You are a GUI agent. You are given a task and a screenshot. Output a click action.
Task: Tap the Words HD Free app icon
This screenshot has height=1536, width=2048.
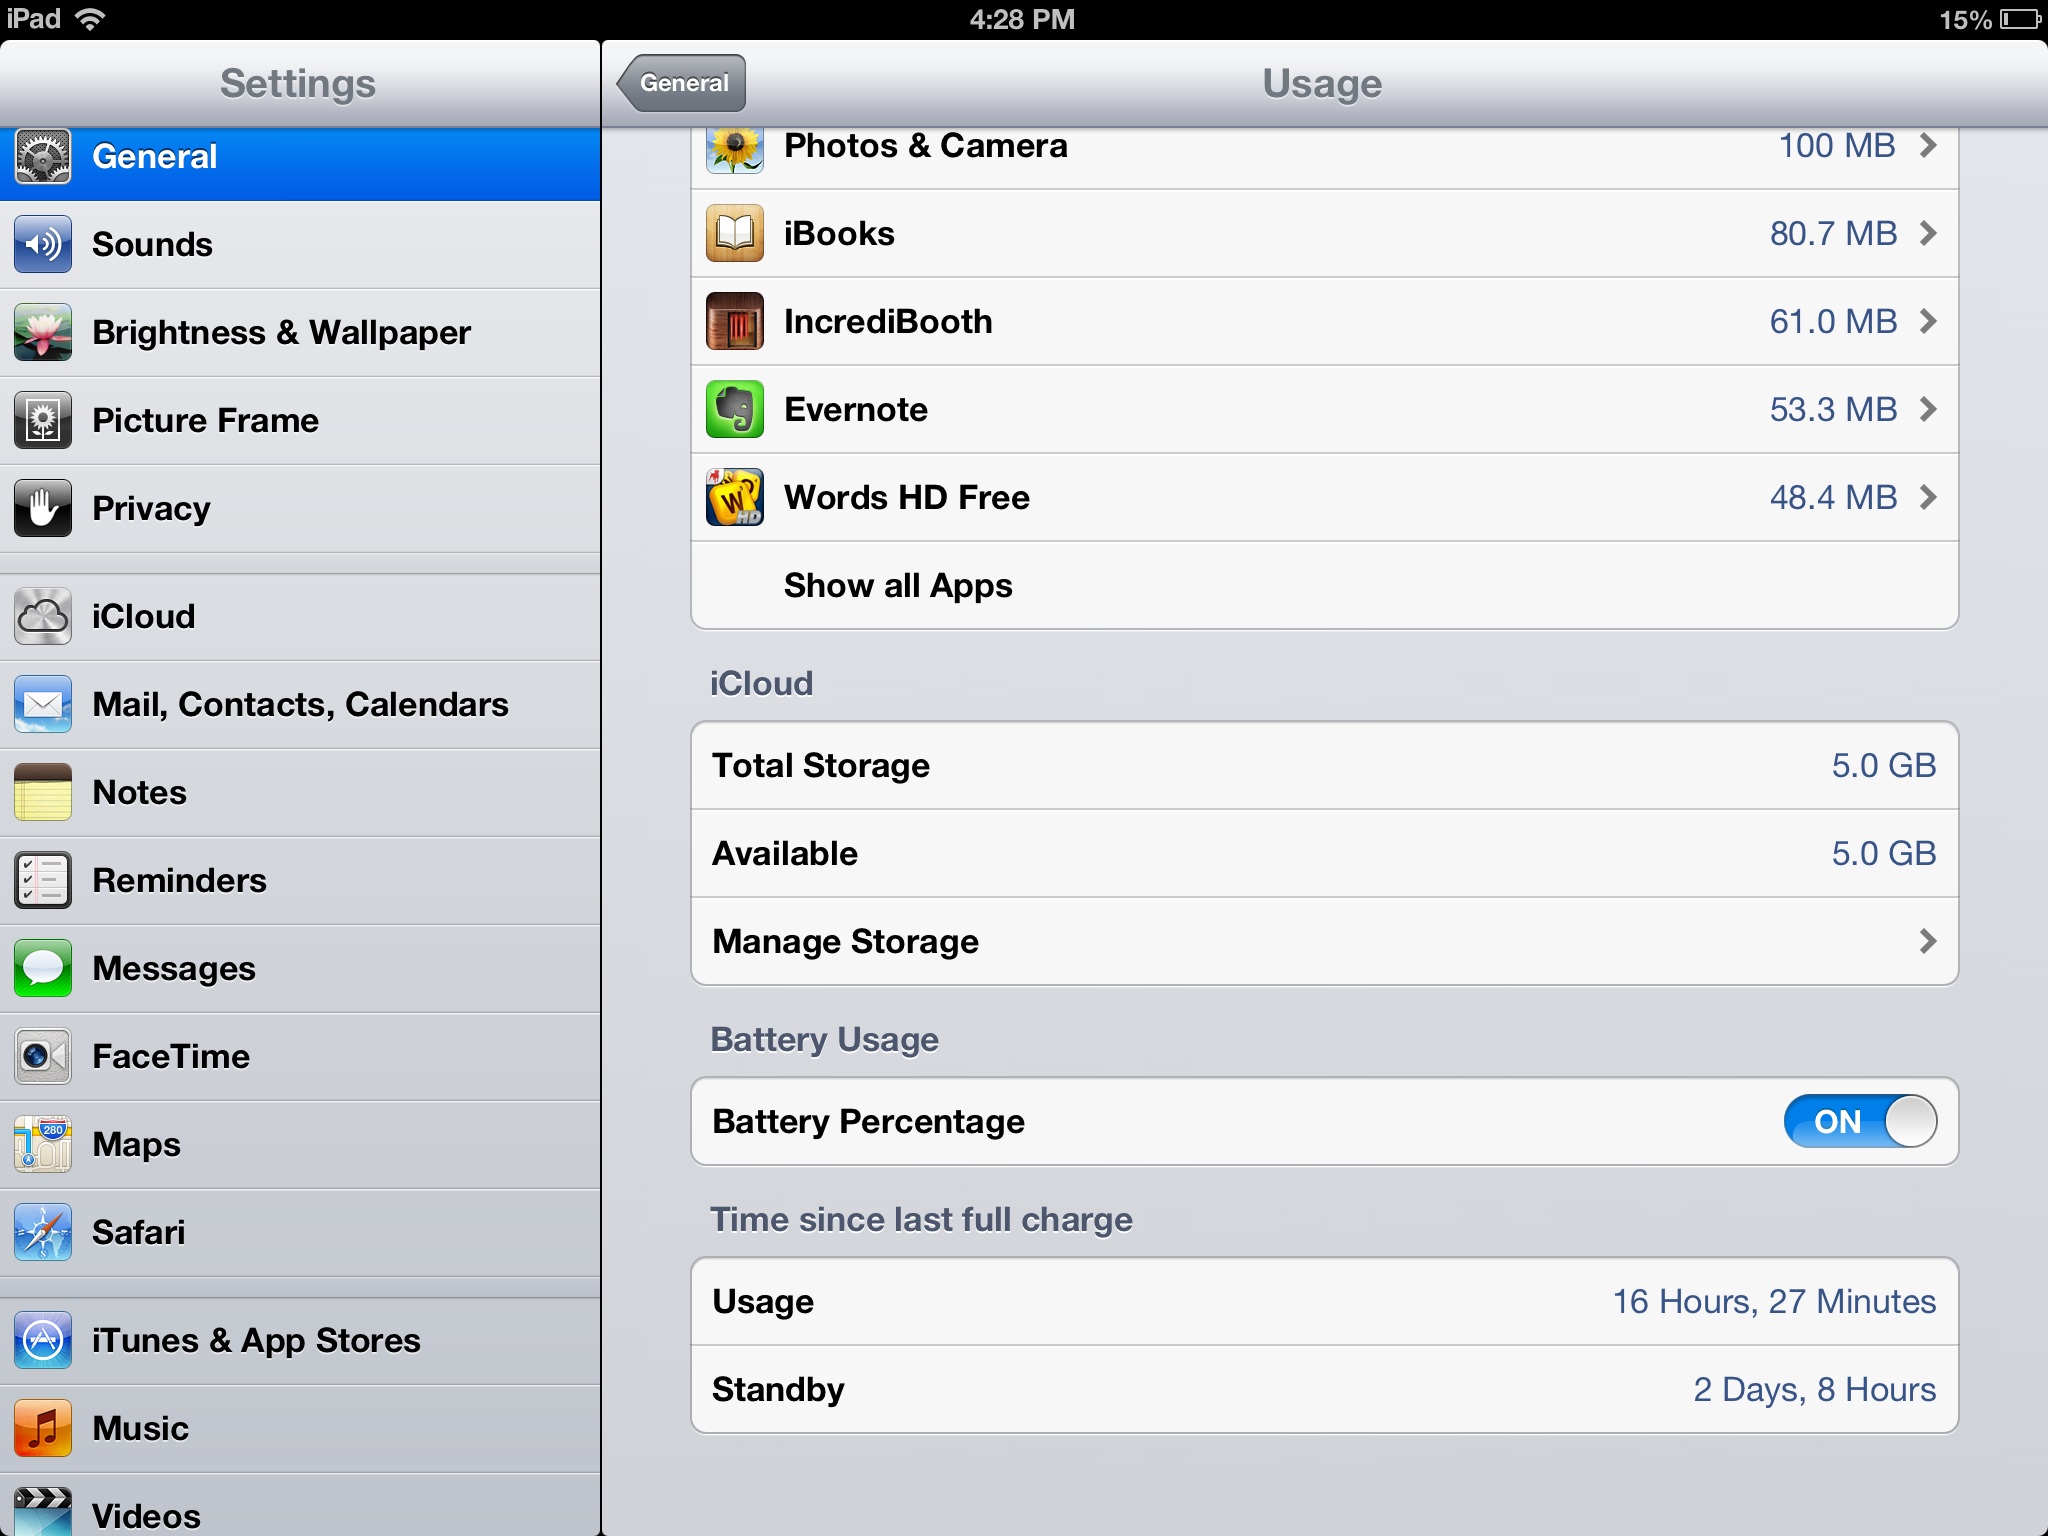735,497
